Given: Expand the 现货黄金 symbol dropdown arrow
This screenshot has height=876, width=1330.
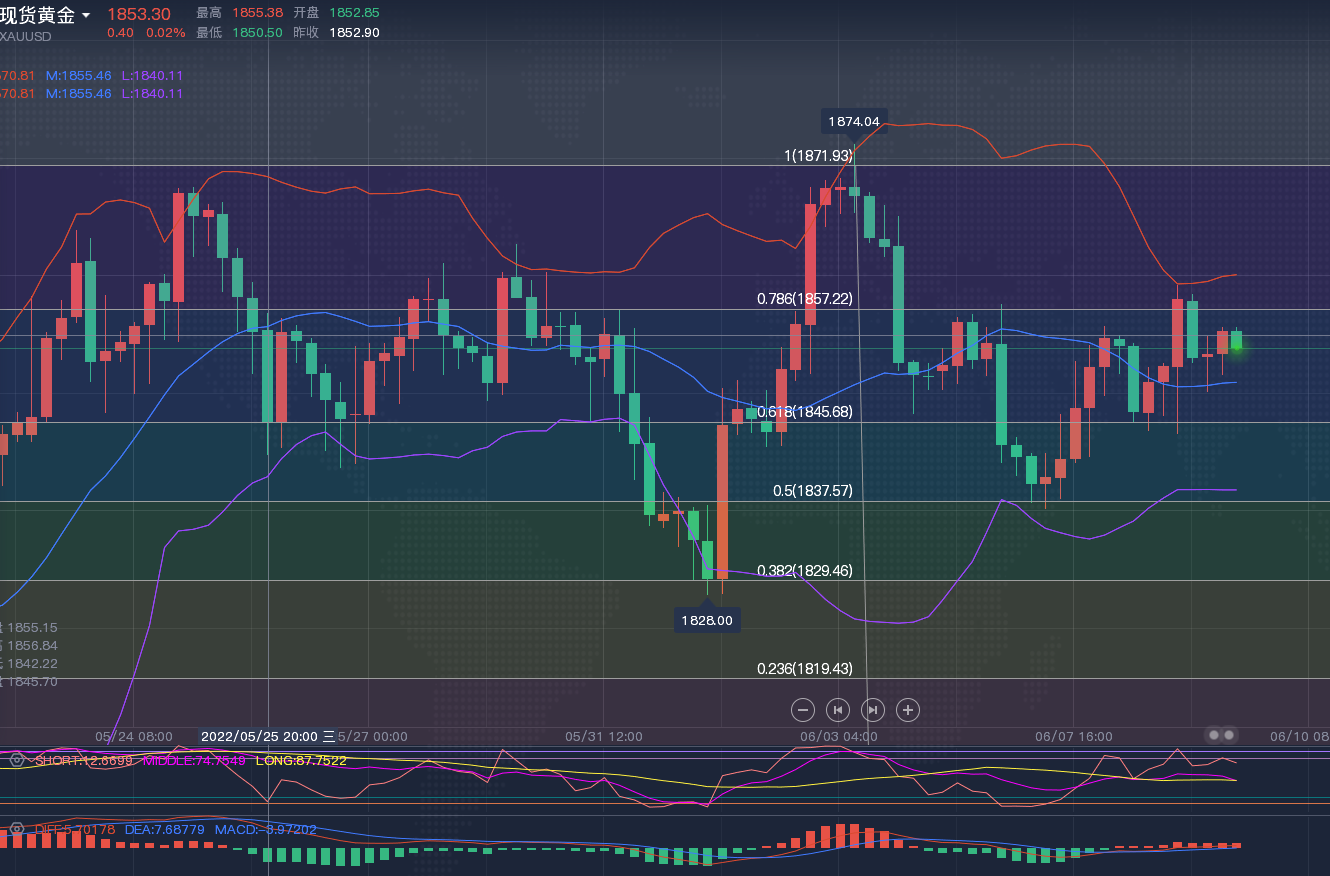Looking at the screenshot, I should coord(86,16).
